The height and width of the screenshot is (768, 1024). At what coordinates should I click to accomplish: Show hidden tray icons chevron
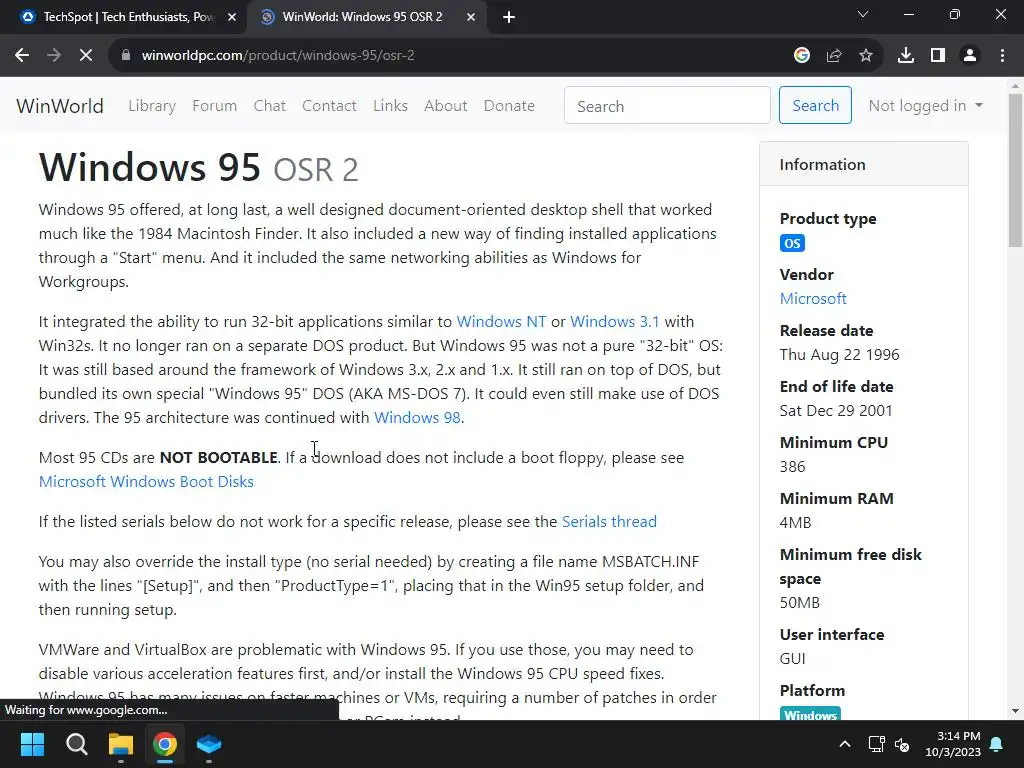tap(844, 744)
